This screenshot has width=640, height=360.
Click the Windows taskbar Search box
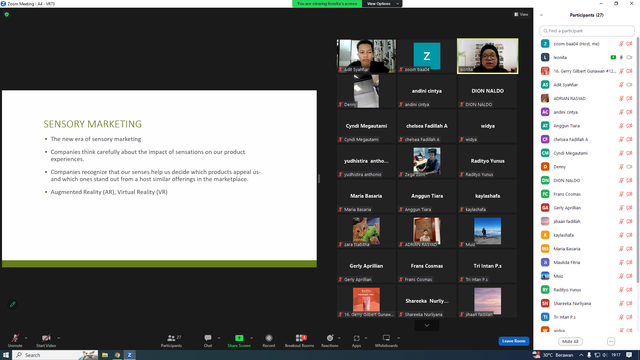[56, 355]
